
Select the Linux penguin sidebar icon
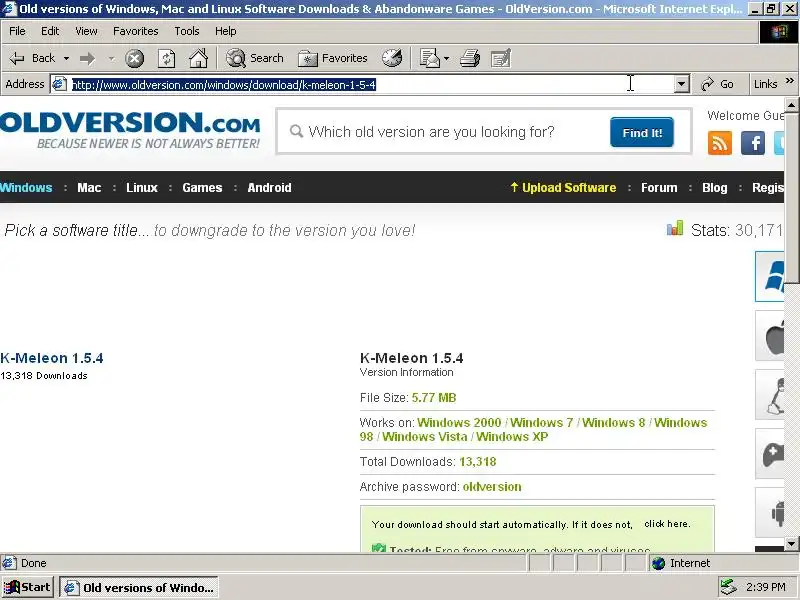point(769,395)
